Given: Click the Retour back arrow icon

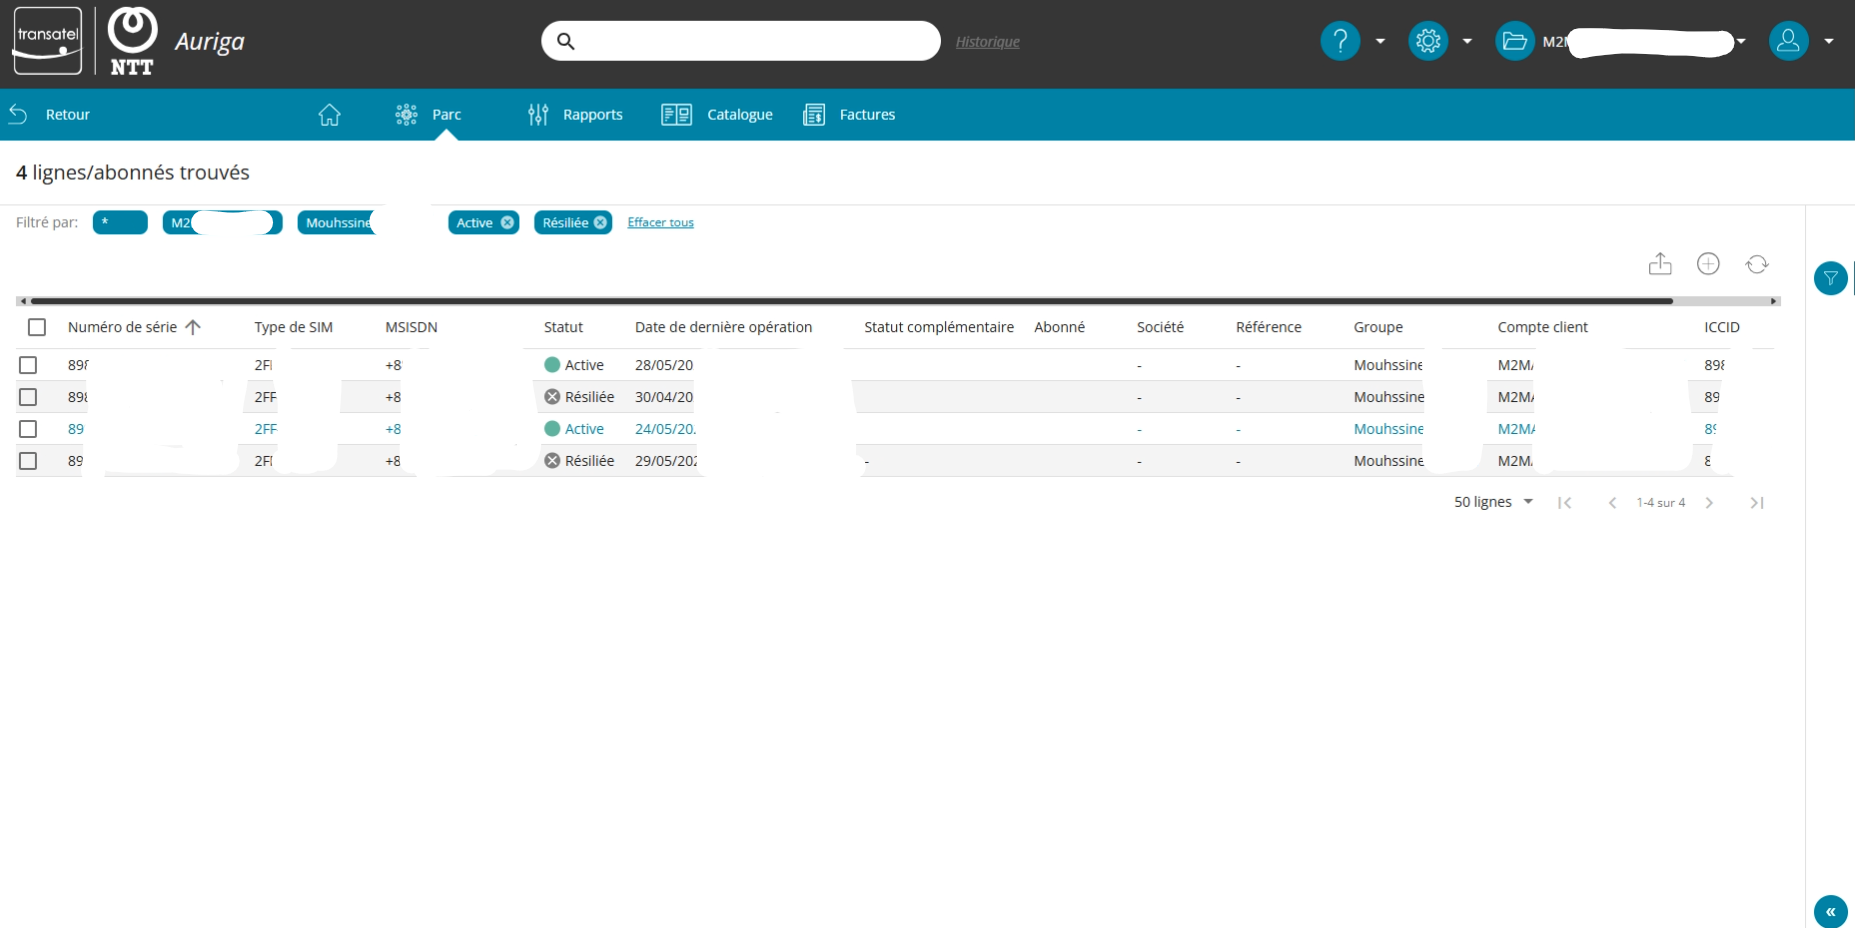Looking at the screenshot, I should 18,114.
